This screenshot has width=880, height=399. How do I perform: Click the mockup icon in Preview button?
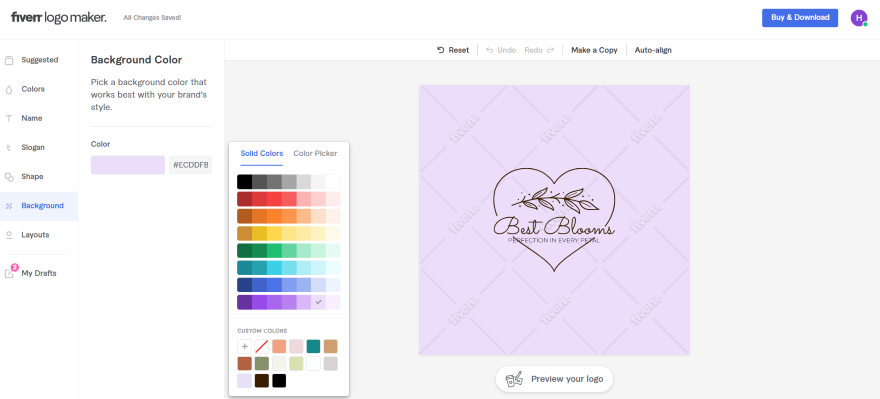[514, 379]
